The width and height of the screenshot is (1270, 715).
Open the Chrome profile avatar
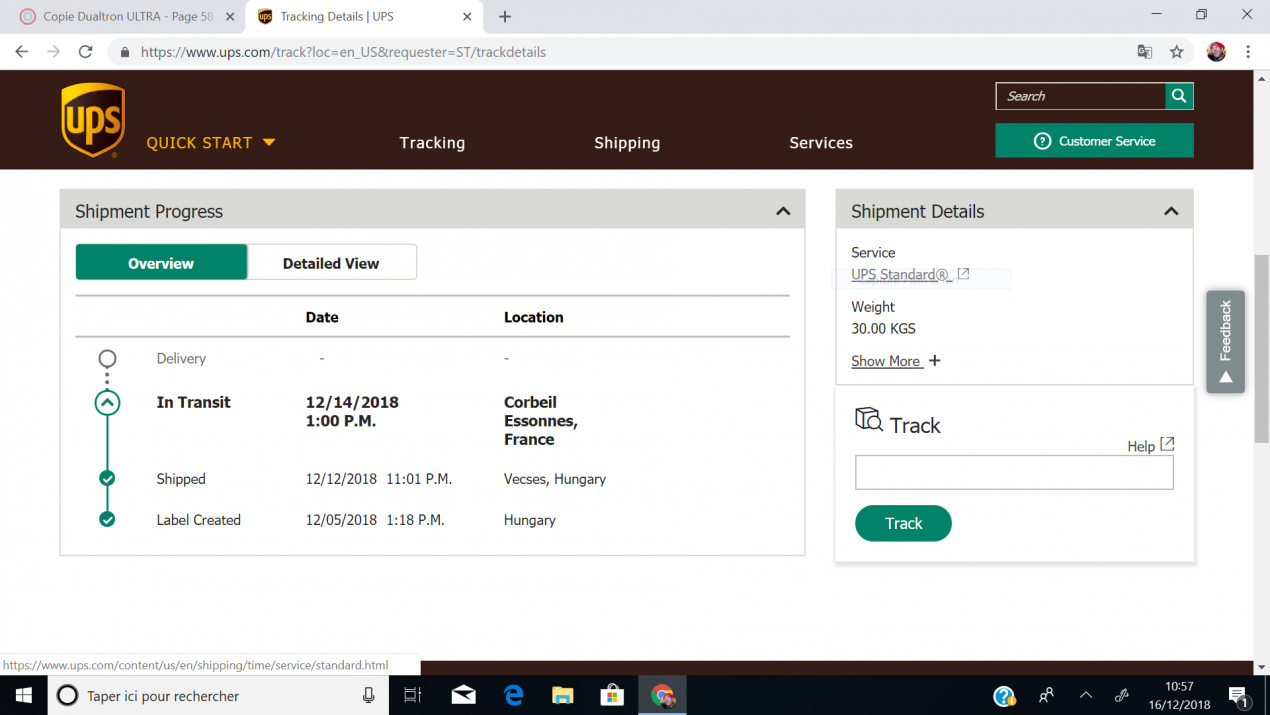(1216, 52)
